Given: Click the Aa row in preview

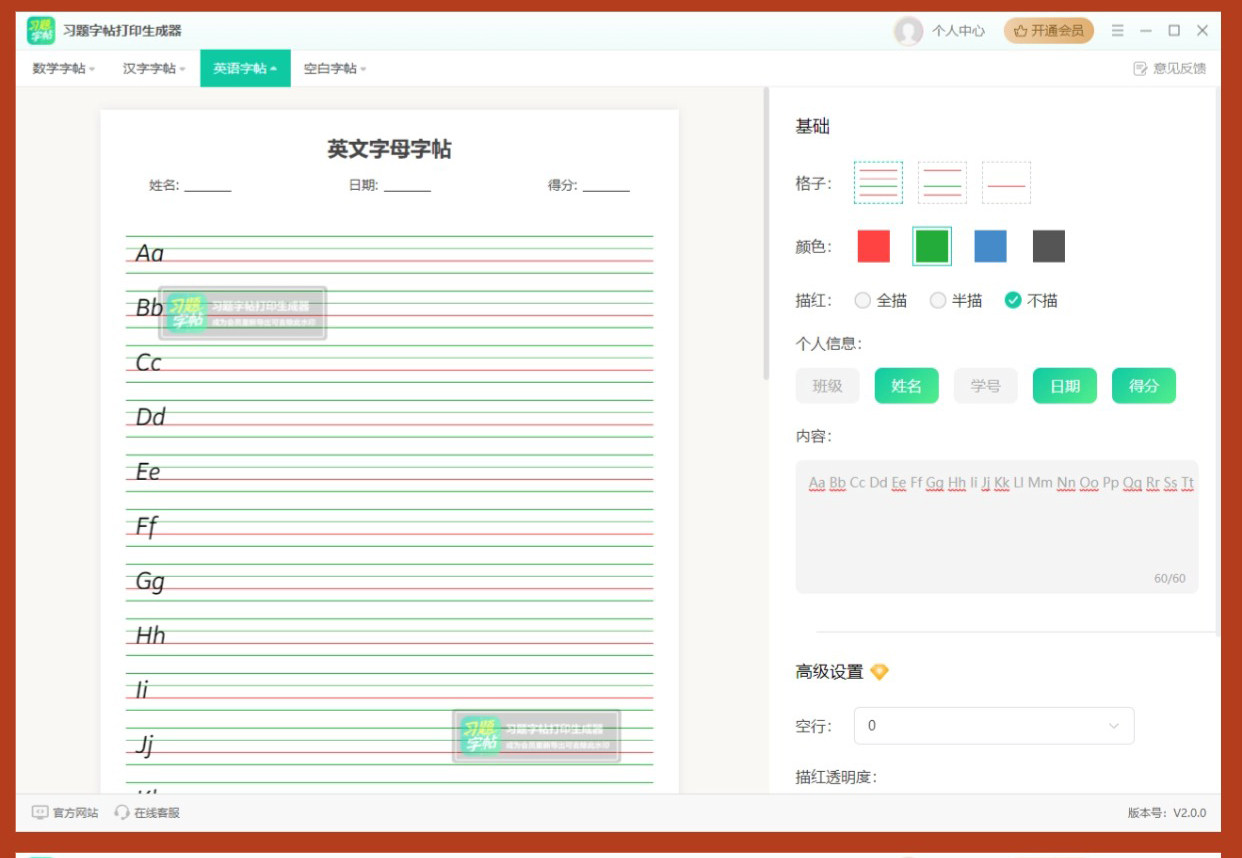Looking at the screenshot, I should (x=389, y=254).
